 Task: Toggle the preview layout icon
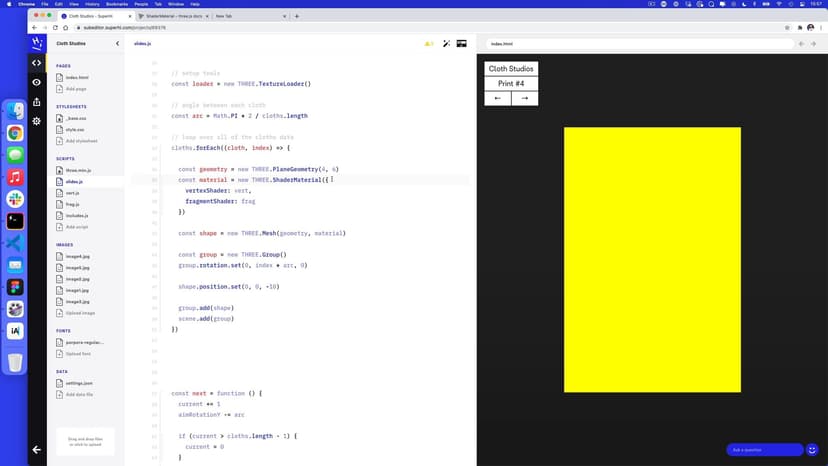click(462, 44)
